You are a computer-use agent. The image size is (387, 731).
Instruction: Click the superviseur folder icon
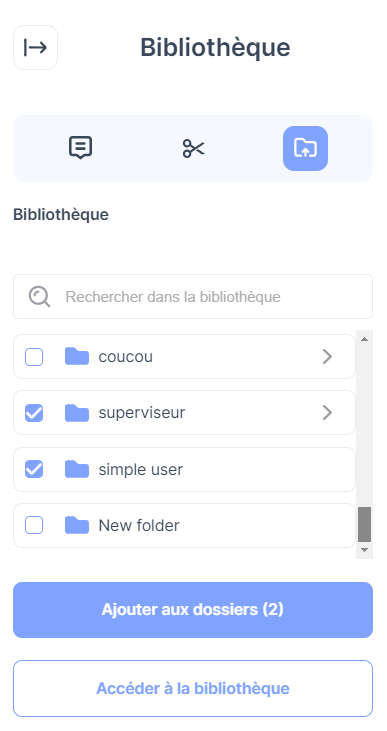[x=77, y=413]
